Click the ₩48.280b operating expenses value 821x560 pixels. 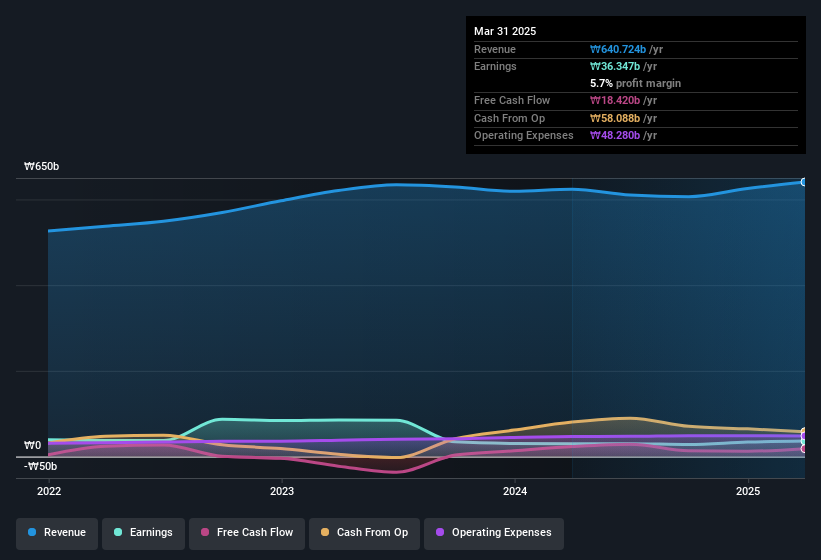615,136
